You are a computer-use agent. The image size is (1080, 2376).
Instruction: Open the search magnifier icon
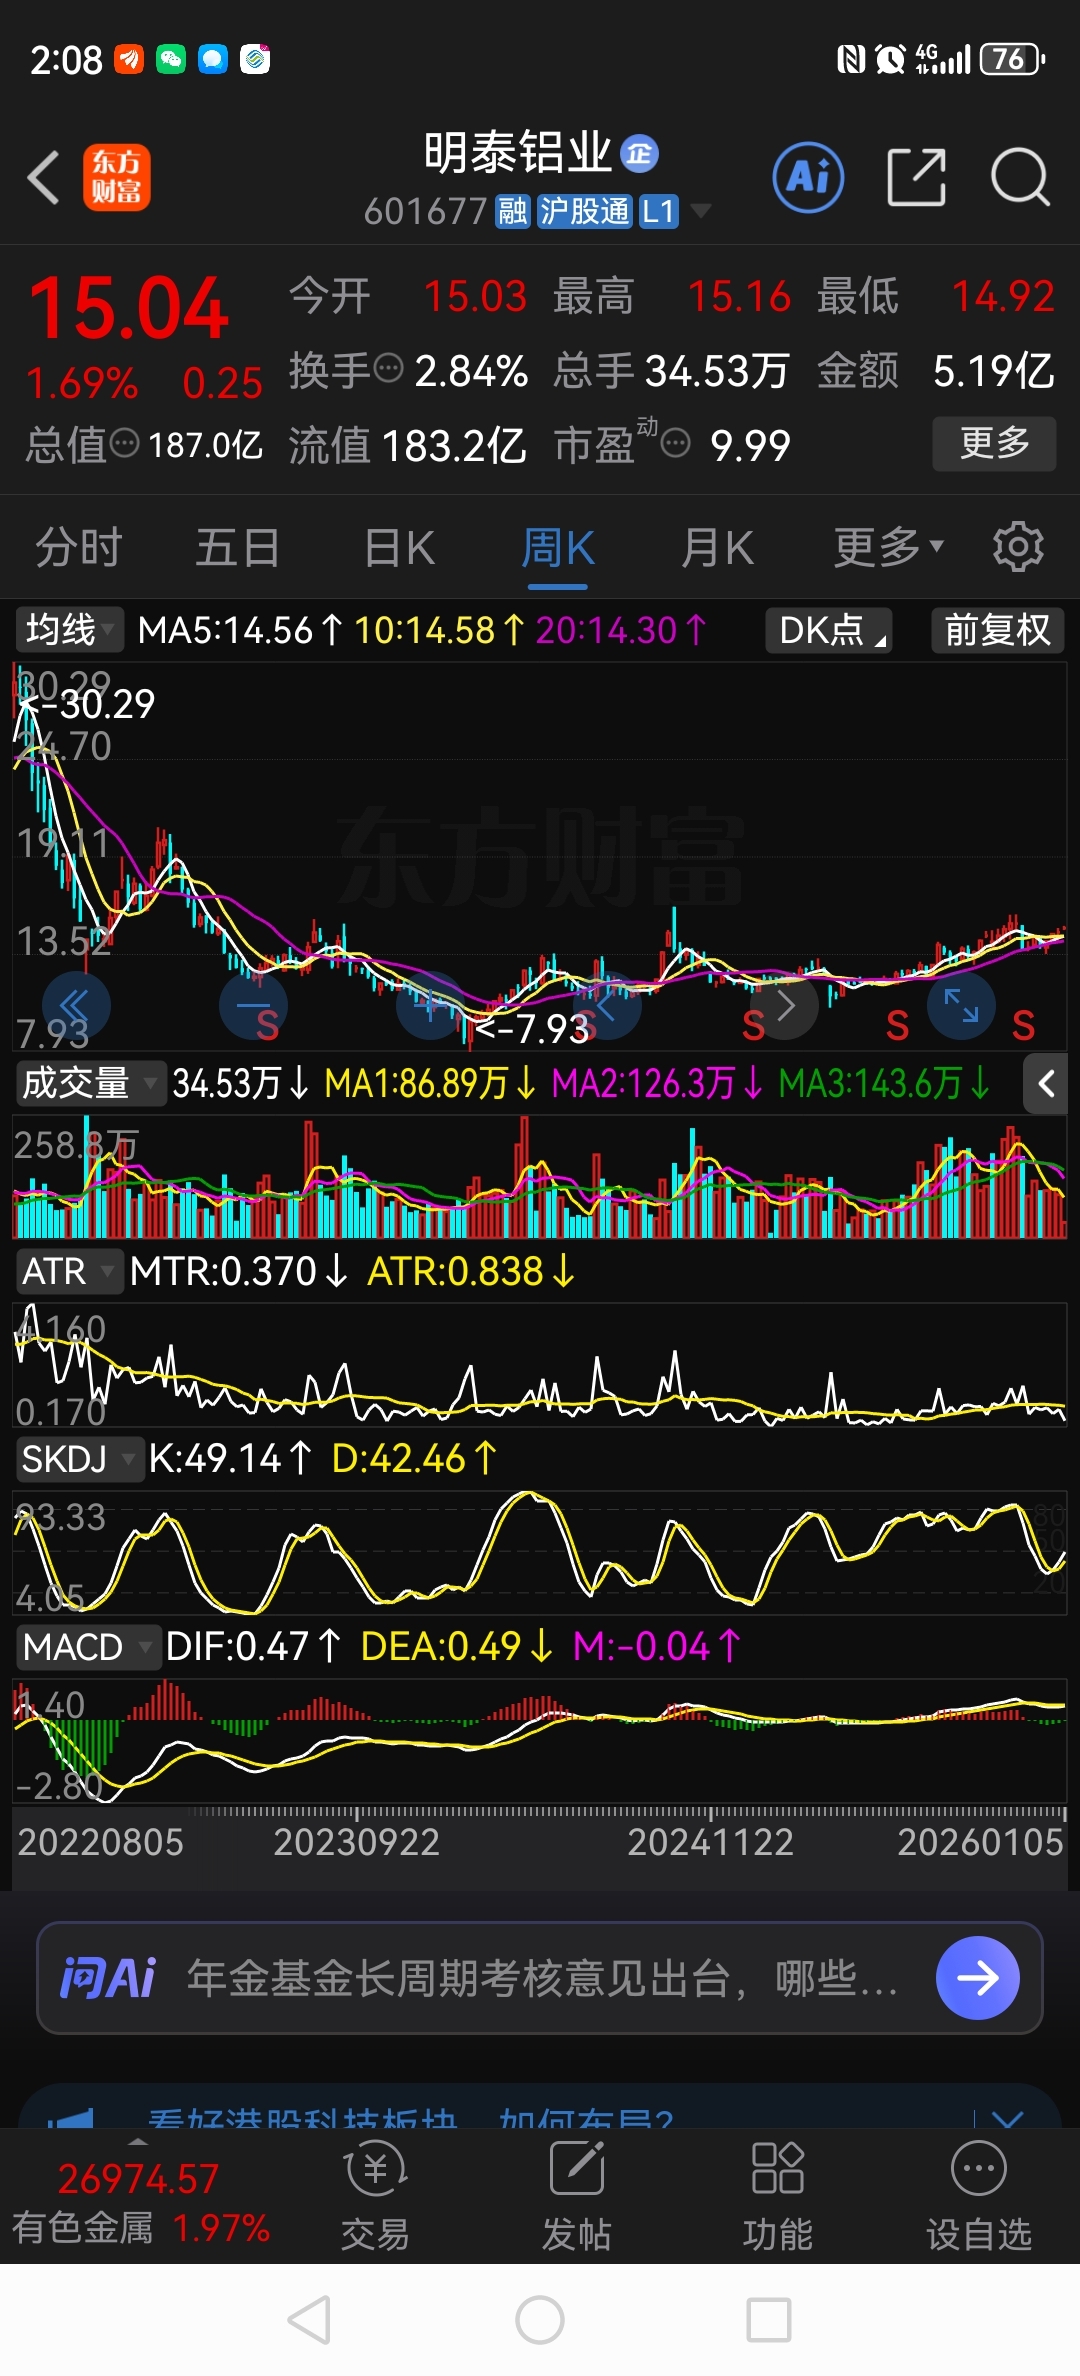click(x=1020, y=177)
